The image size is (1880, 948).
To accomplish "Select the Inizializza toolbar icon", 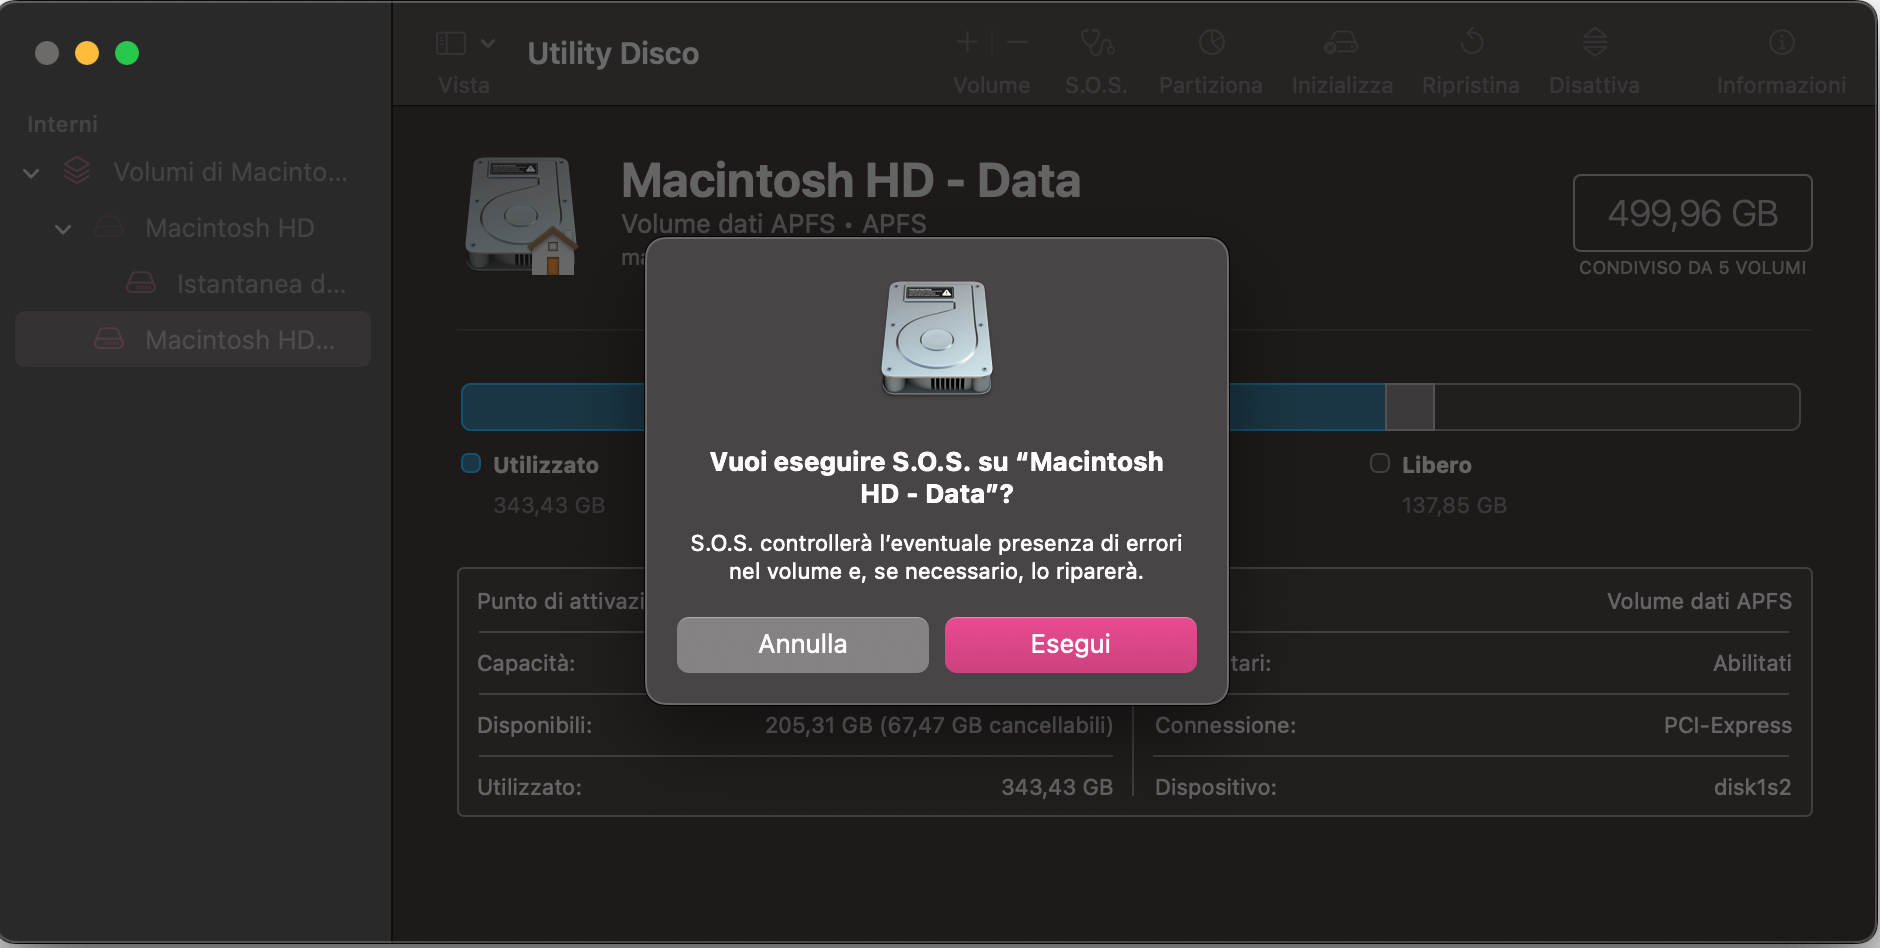I will (1342, 55).
